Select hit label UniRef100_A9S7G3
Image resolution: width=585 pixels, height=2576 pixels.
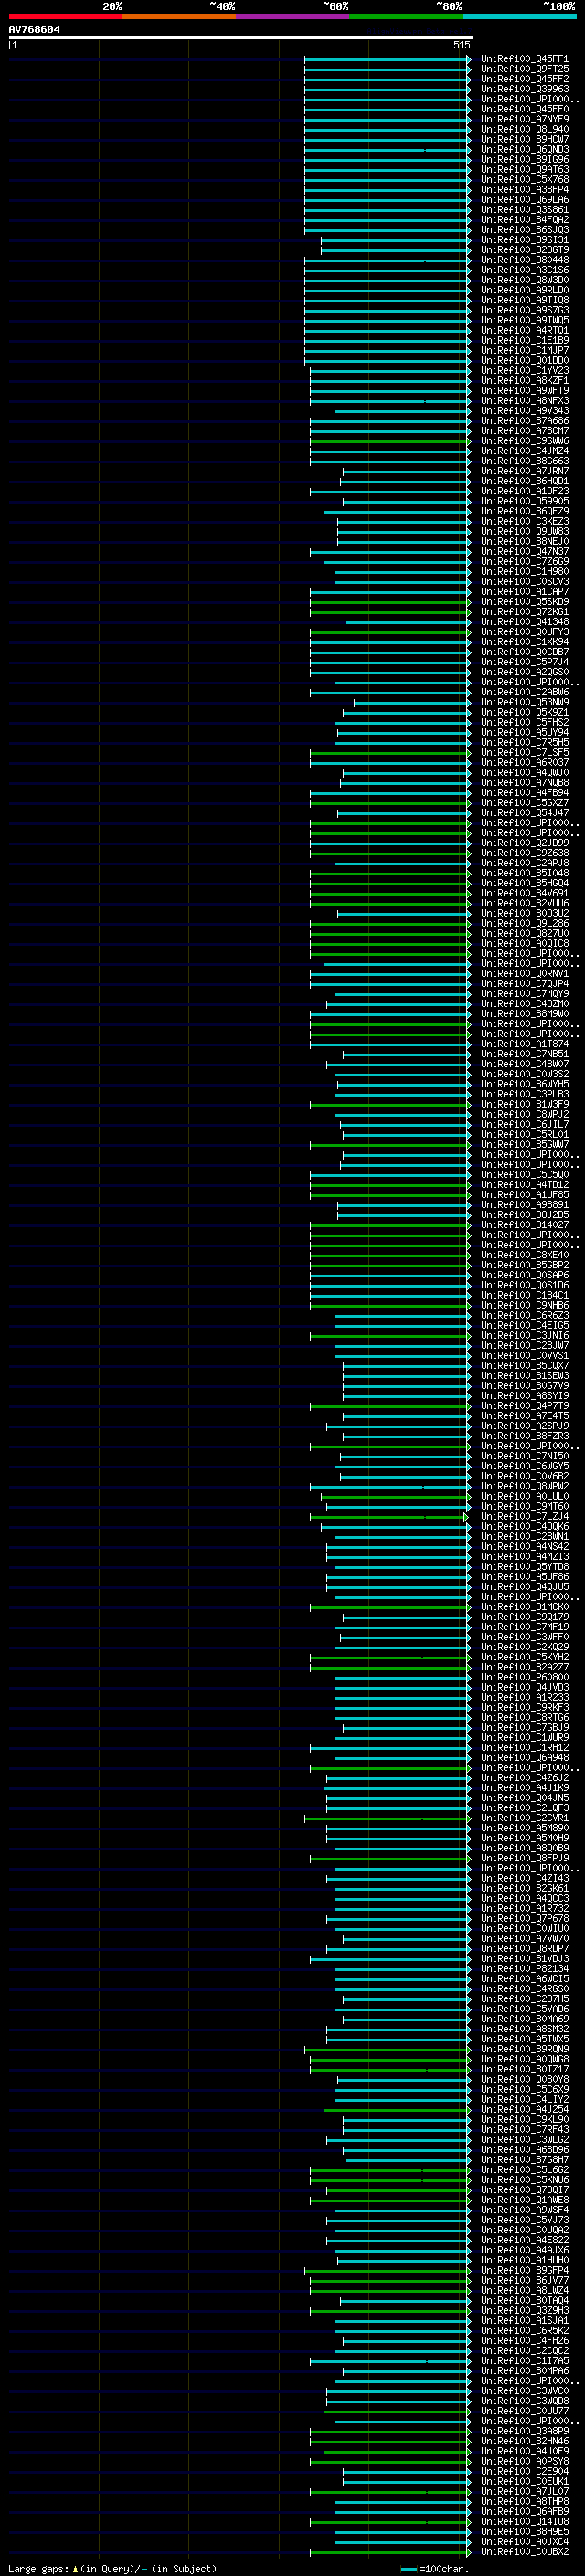(x=524, y=310)
